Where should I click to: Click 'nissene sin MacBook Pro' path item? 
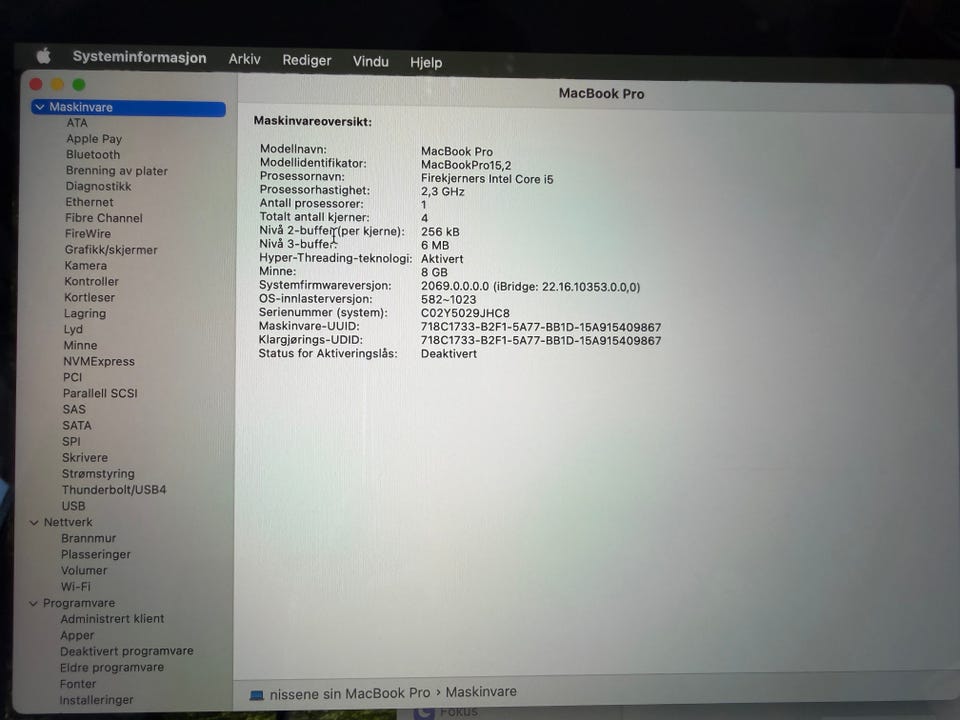350,694
